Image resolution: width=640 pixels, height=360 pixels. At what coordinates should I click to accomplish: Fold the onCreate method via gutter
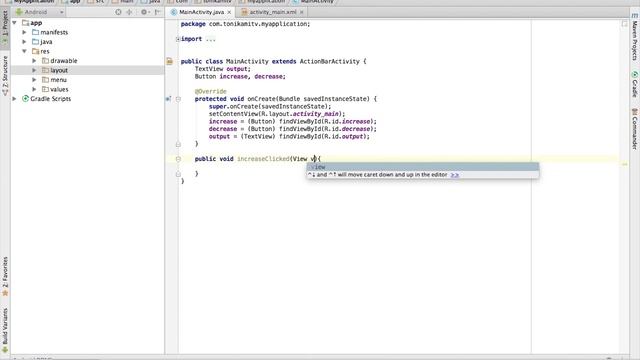click(x=178, y=99)
